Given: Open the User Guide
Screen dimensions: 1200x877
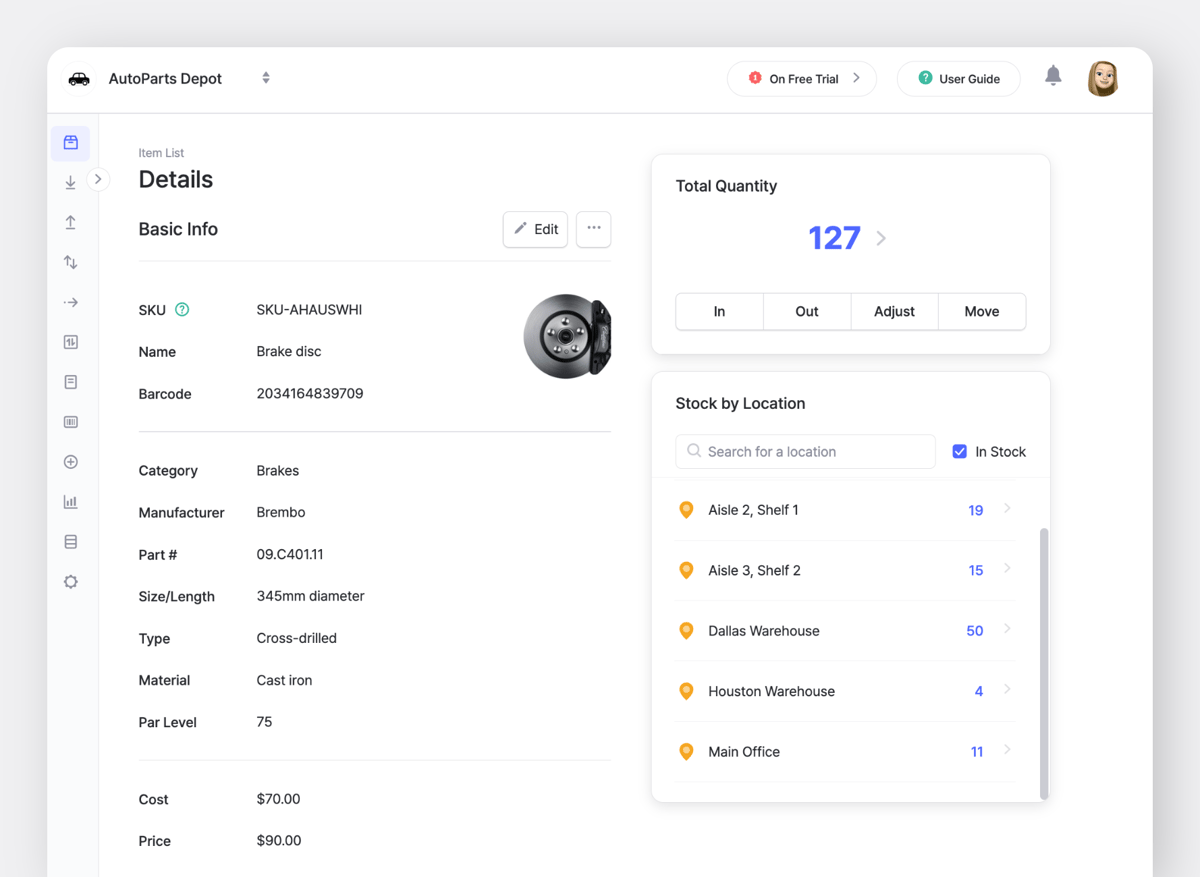Looking at the screenshot, I should pyautogui.click(x=958, y=79).
